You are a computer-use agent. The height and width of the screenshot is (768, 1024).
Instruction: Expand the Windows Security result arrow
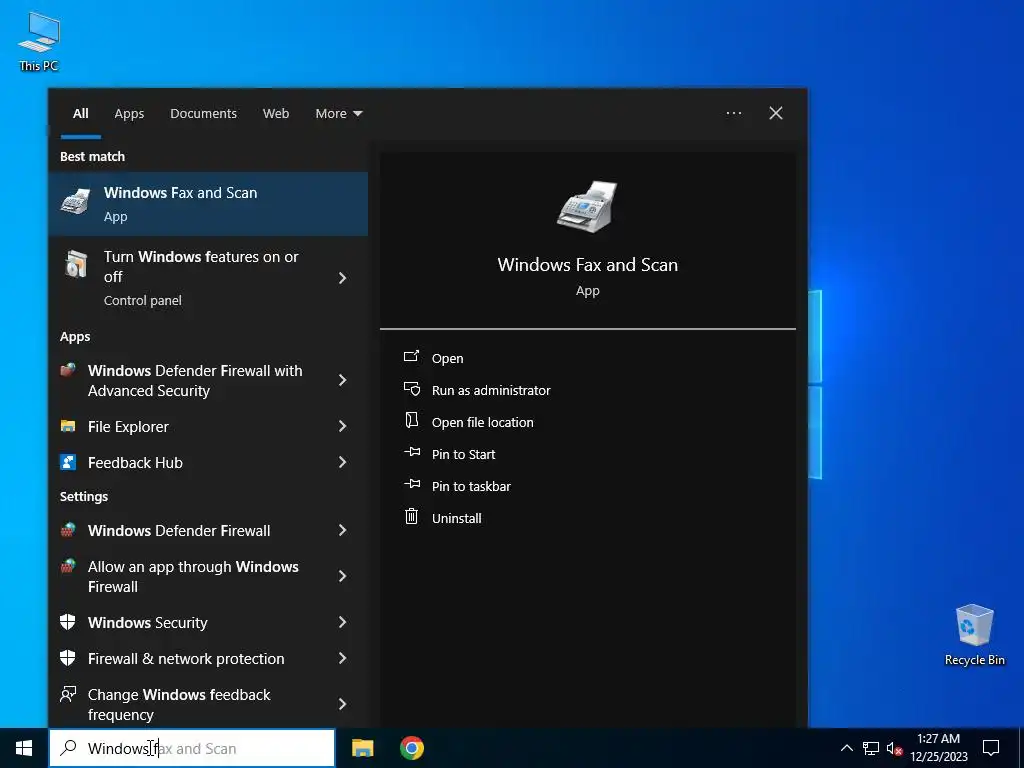pyautogui.click(x=342, y=622)
